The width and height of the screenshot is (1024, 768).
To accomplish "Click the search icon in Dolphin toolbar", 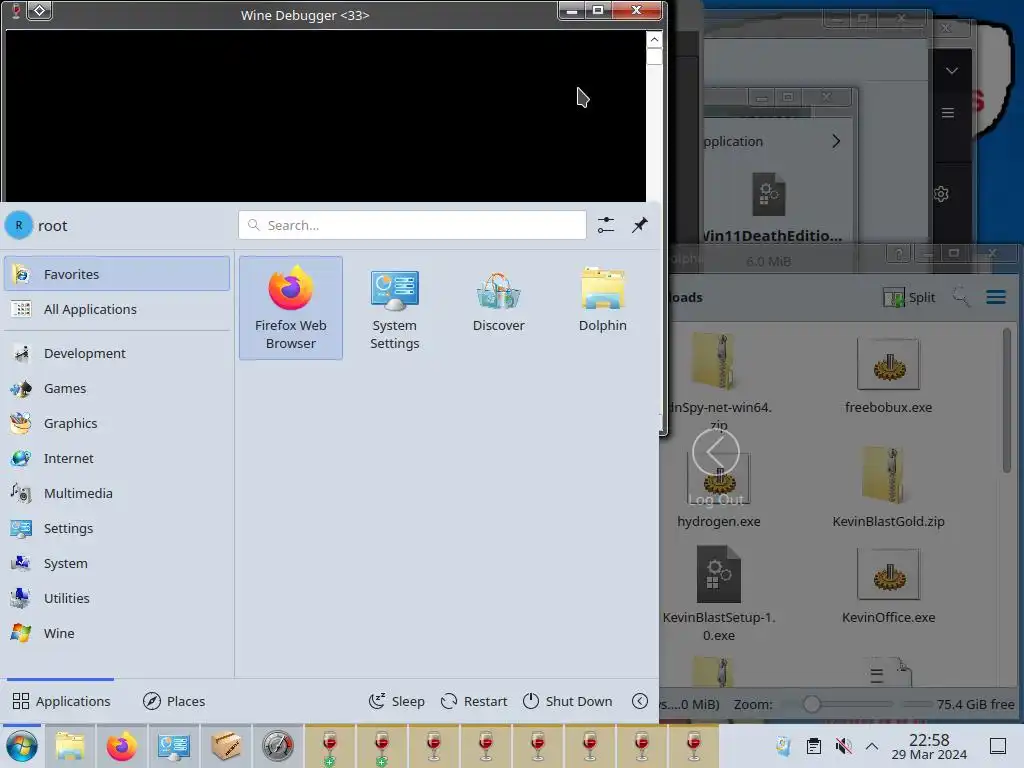I will click(x=961, y=297).
